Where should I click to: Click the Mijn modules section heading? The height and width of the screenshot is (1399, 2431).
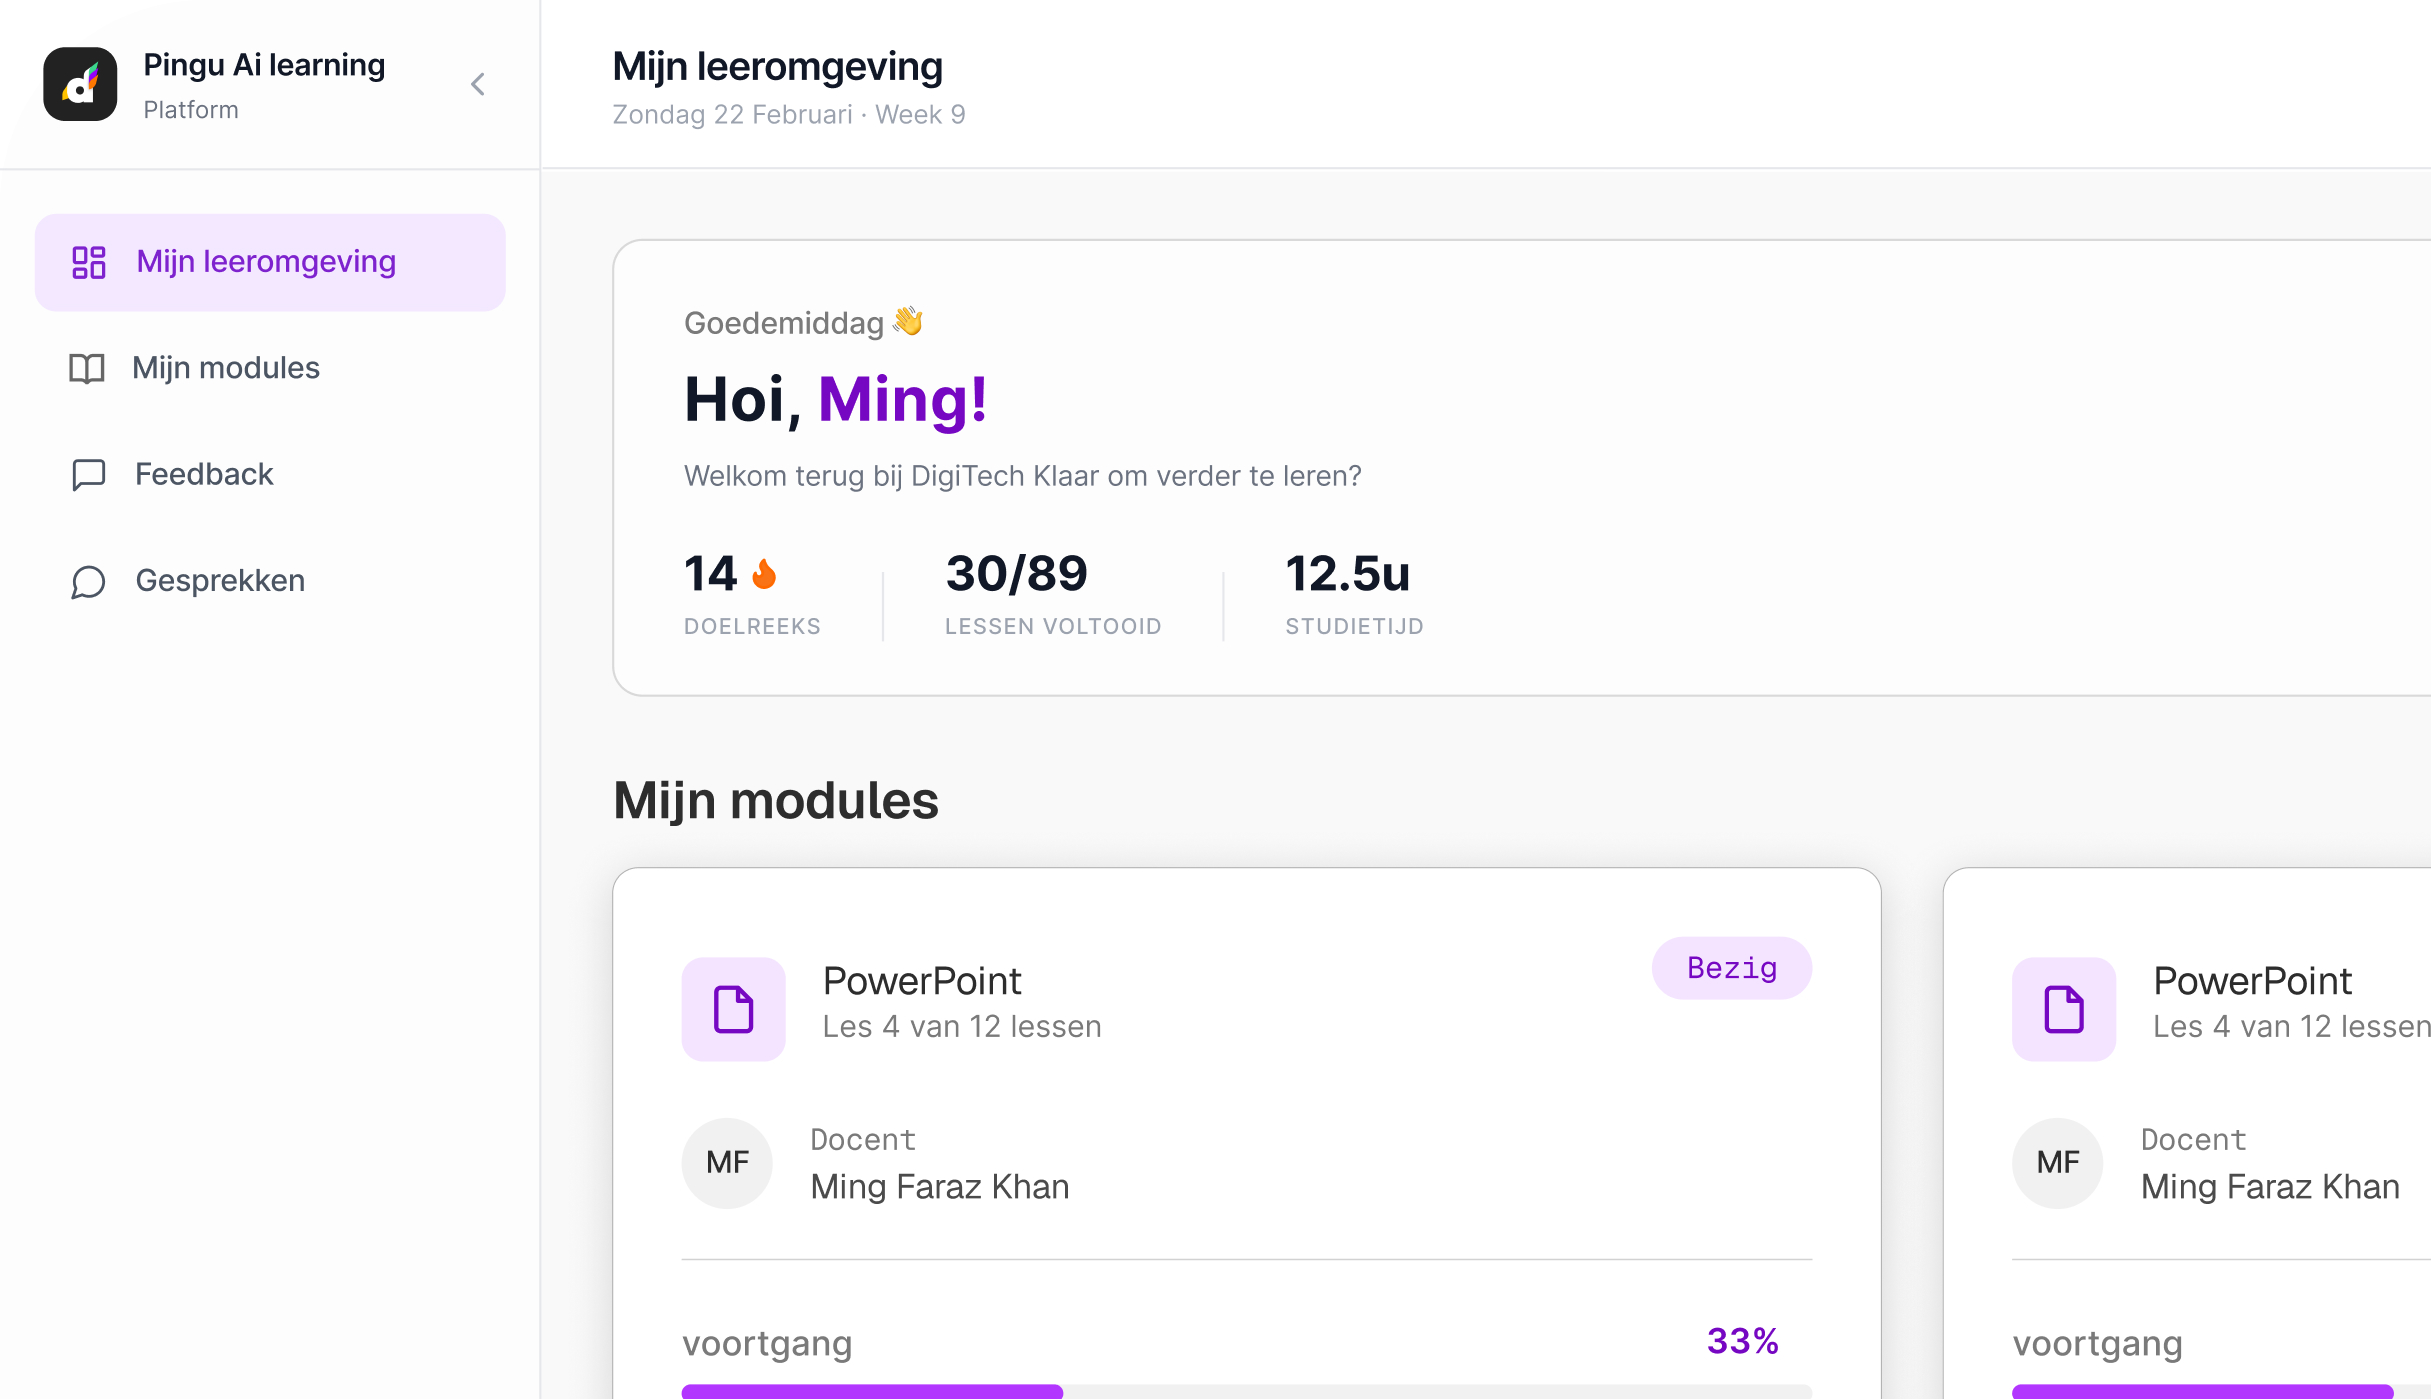(x=776, y=801)
